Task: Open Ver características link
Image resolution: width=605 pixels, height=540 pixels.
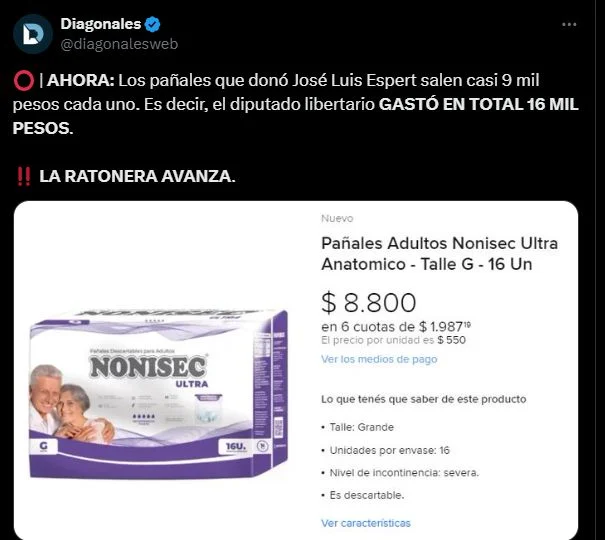Action: tap(366, 523)
